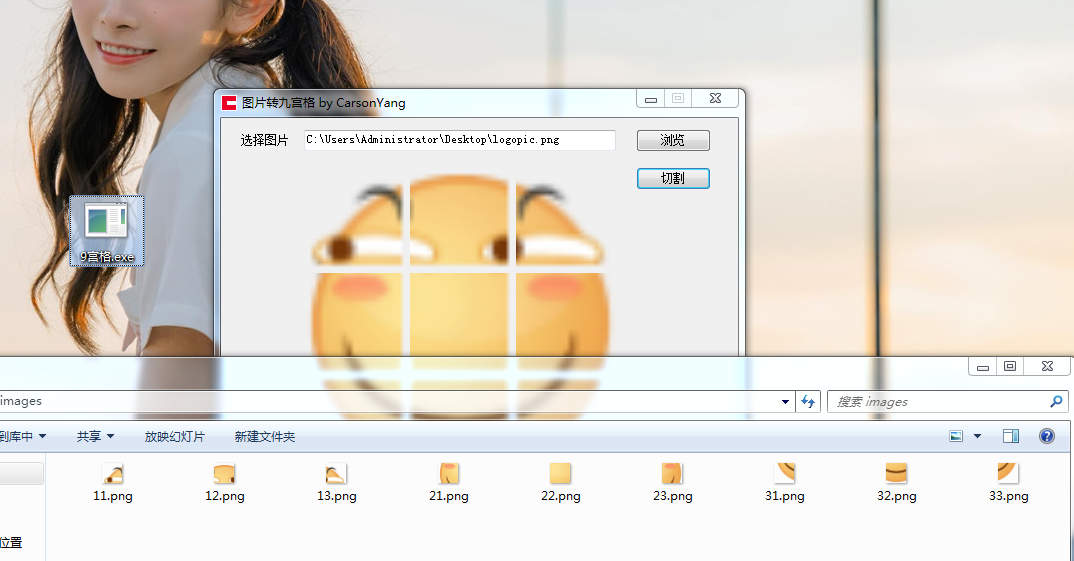
Task: Minimize the 图片转九宫格 window
Action: click(651, 99)
